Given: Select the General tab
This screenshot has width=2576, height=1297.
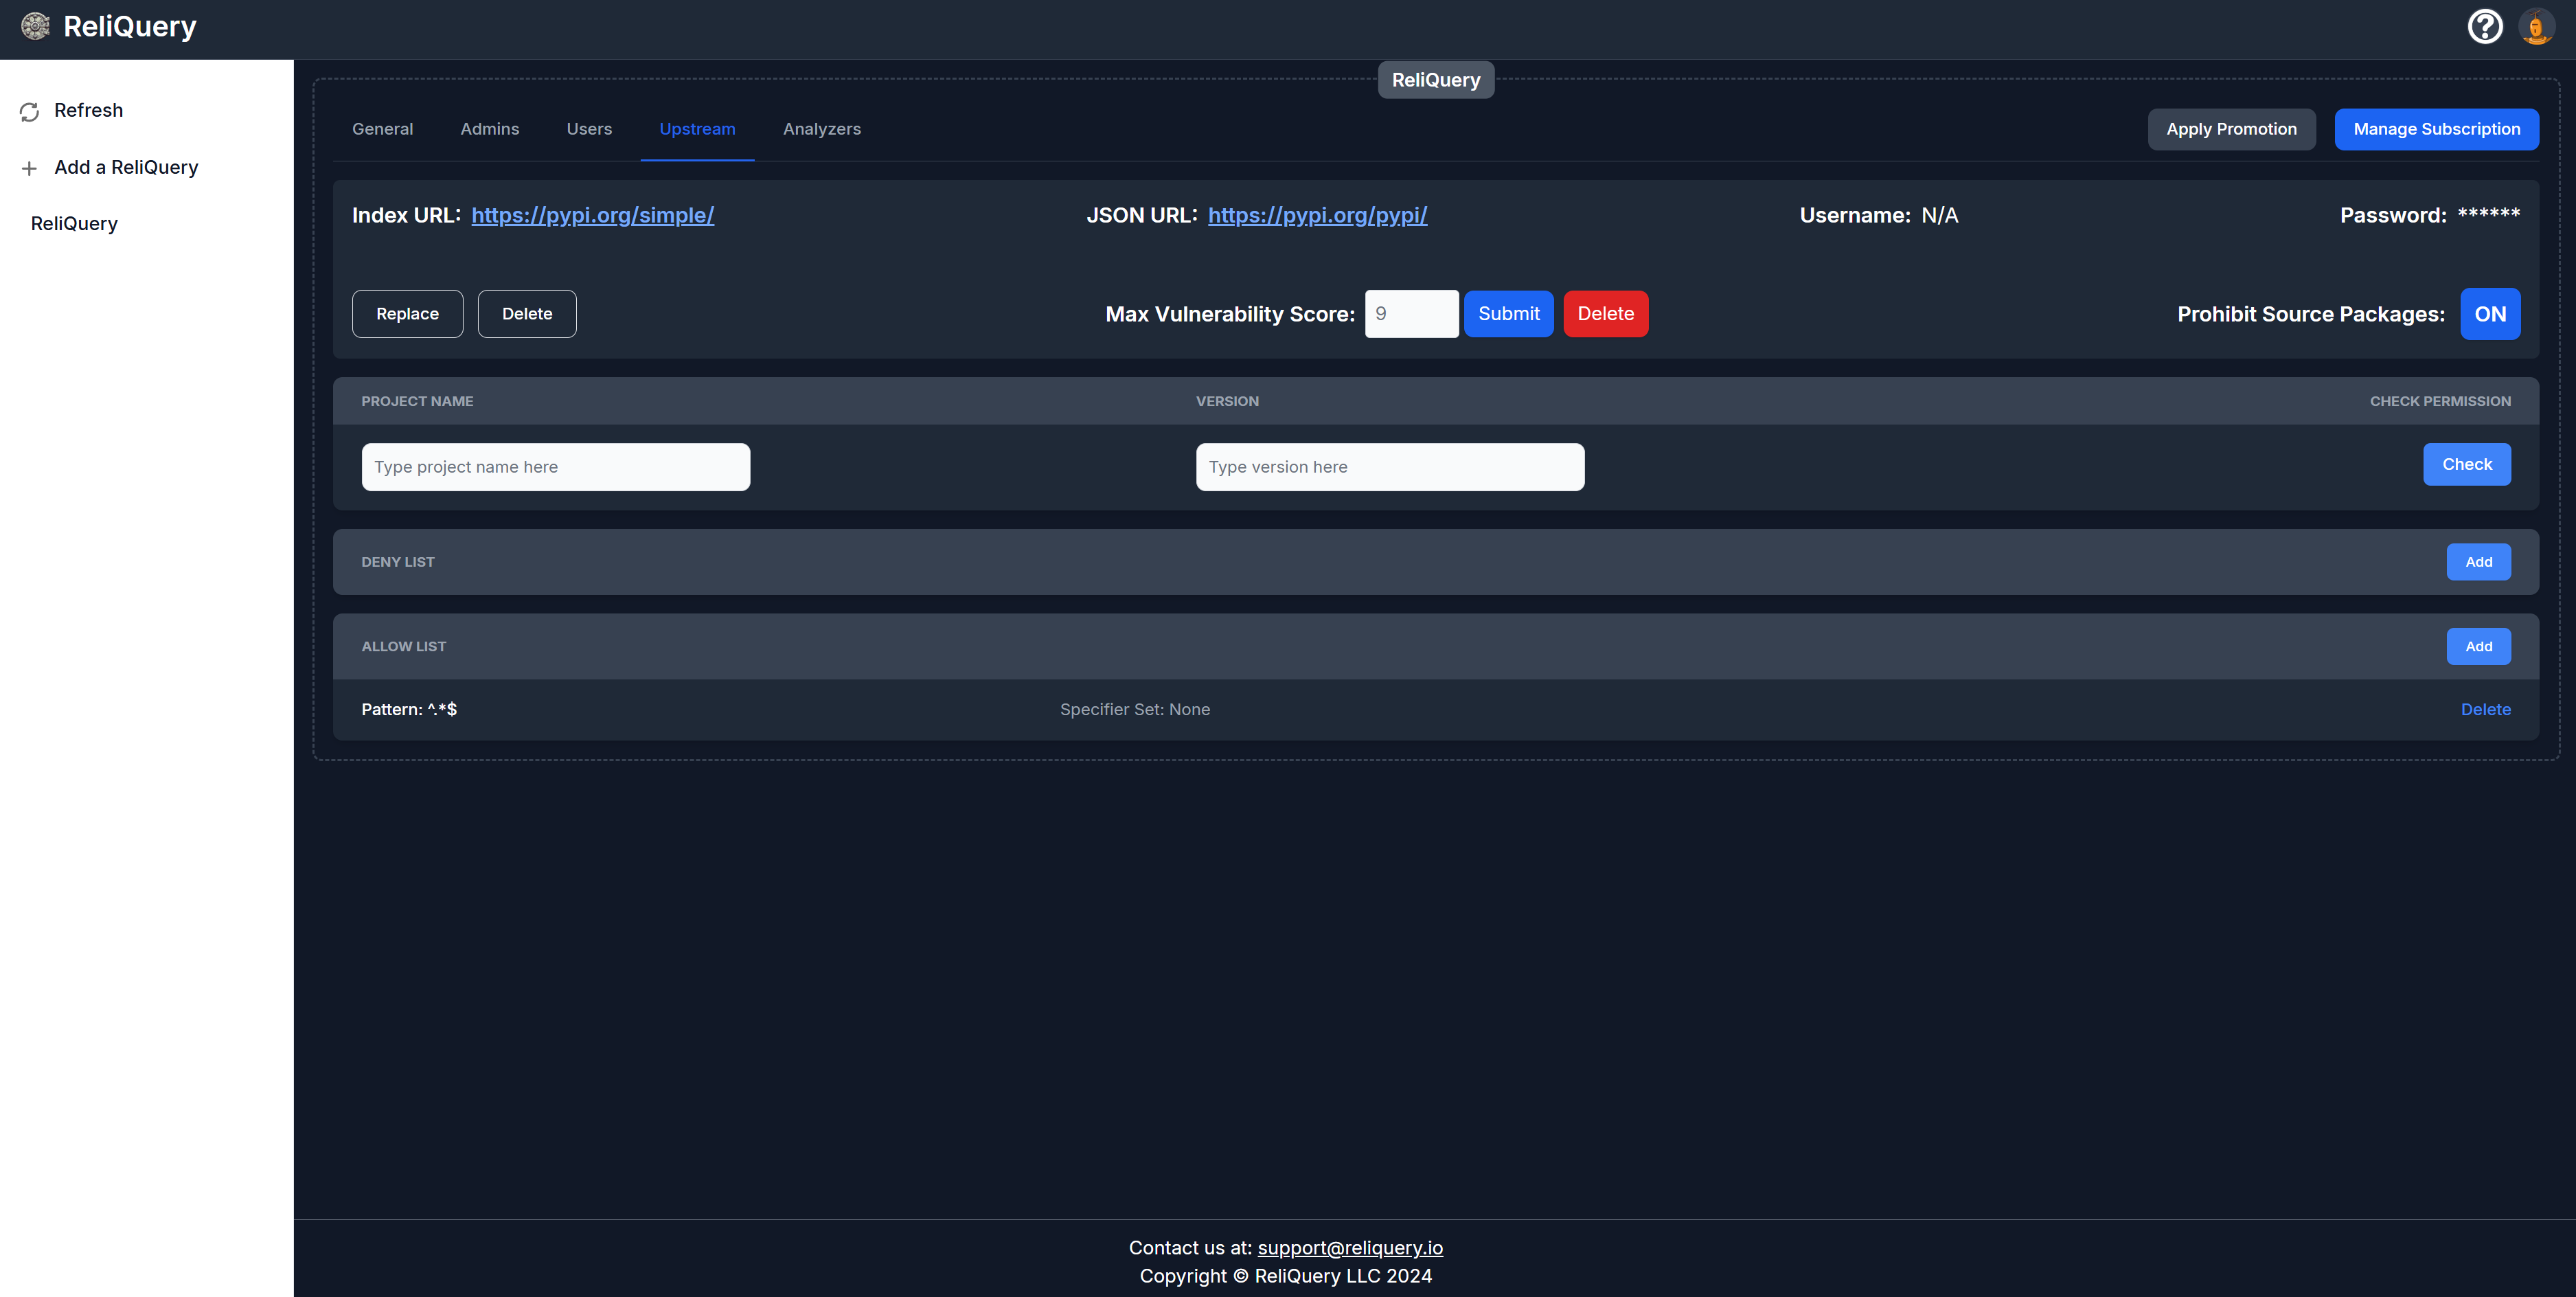Looking at the screenshot, I should coord(382,129).
